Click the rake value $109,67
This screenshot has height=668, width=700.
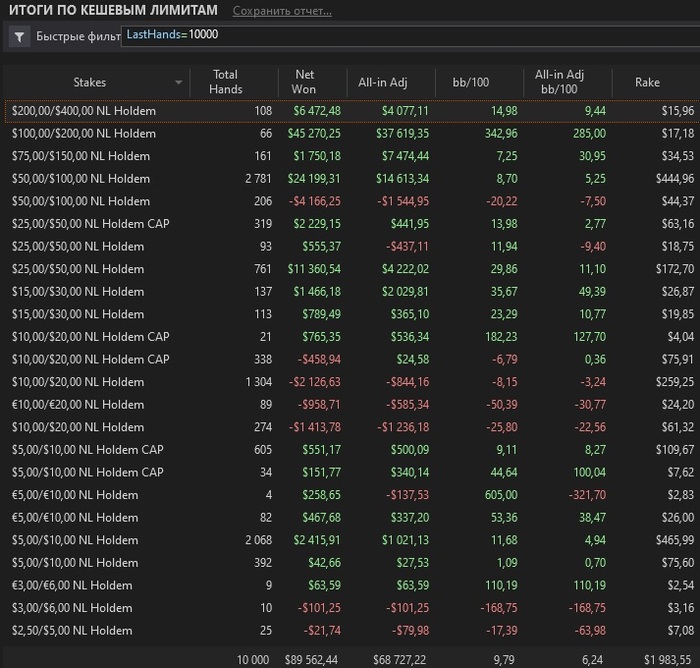[x=675, y=450]
